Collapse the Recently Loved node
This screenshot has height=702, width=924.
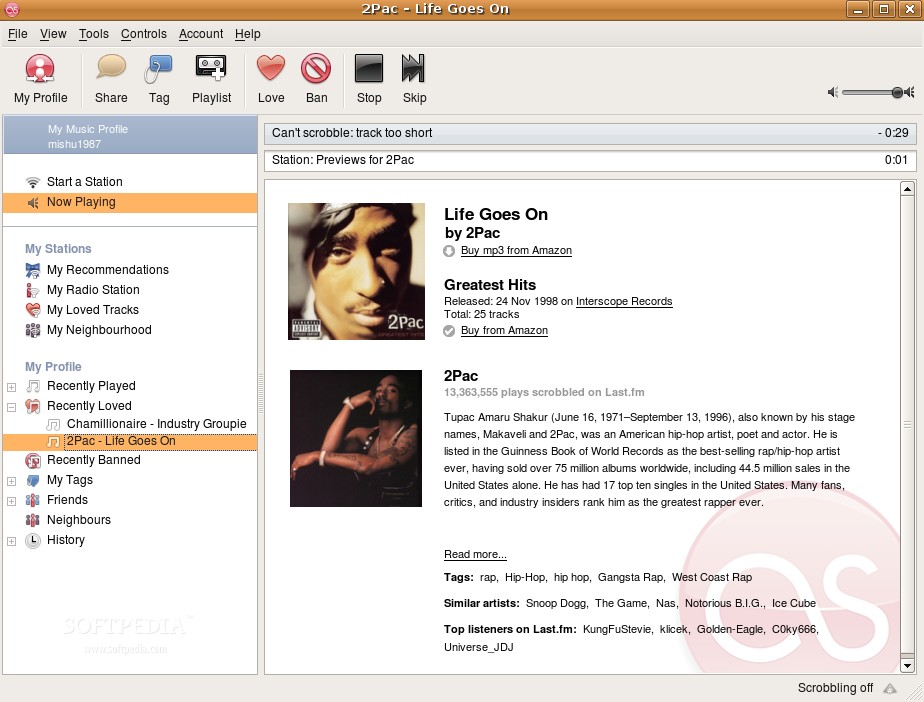(x=11, y=407)
